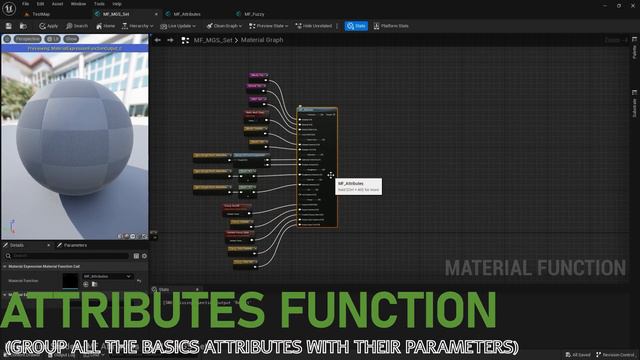
Task: Open the Tools menu
Action: pyautogui.click(x=99, y=4)
